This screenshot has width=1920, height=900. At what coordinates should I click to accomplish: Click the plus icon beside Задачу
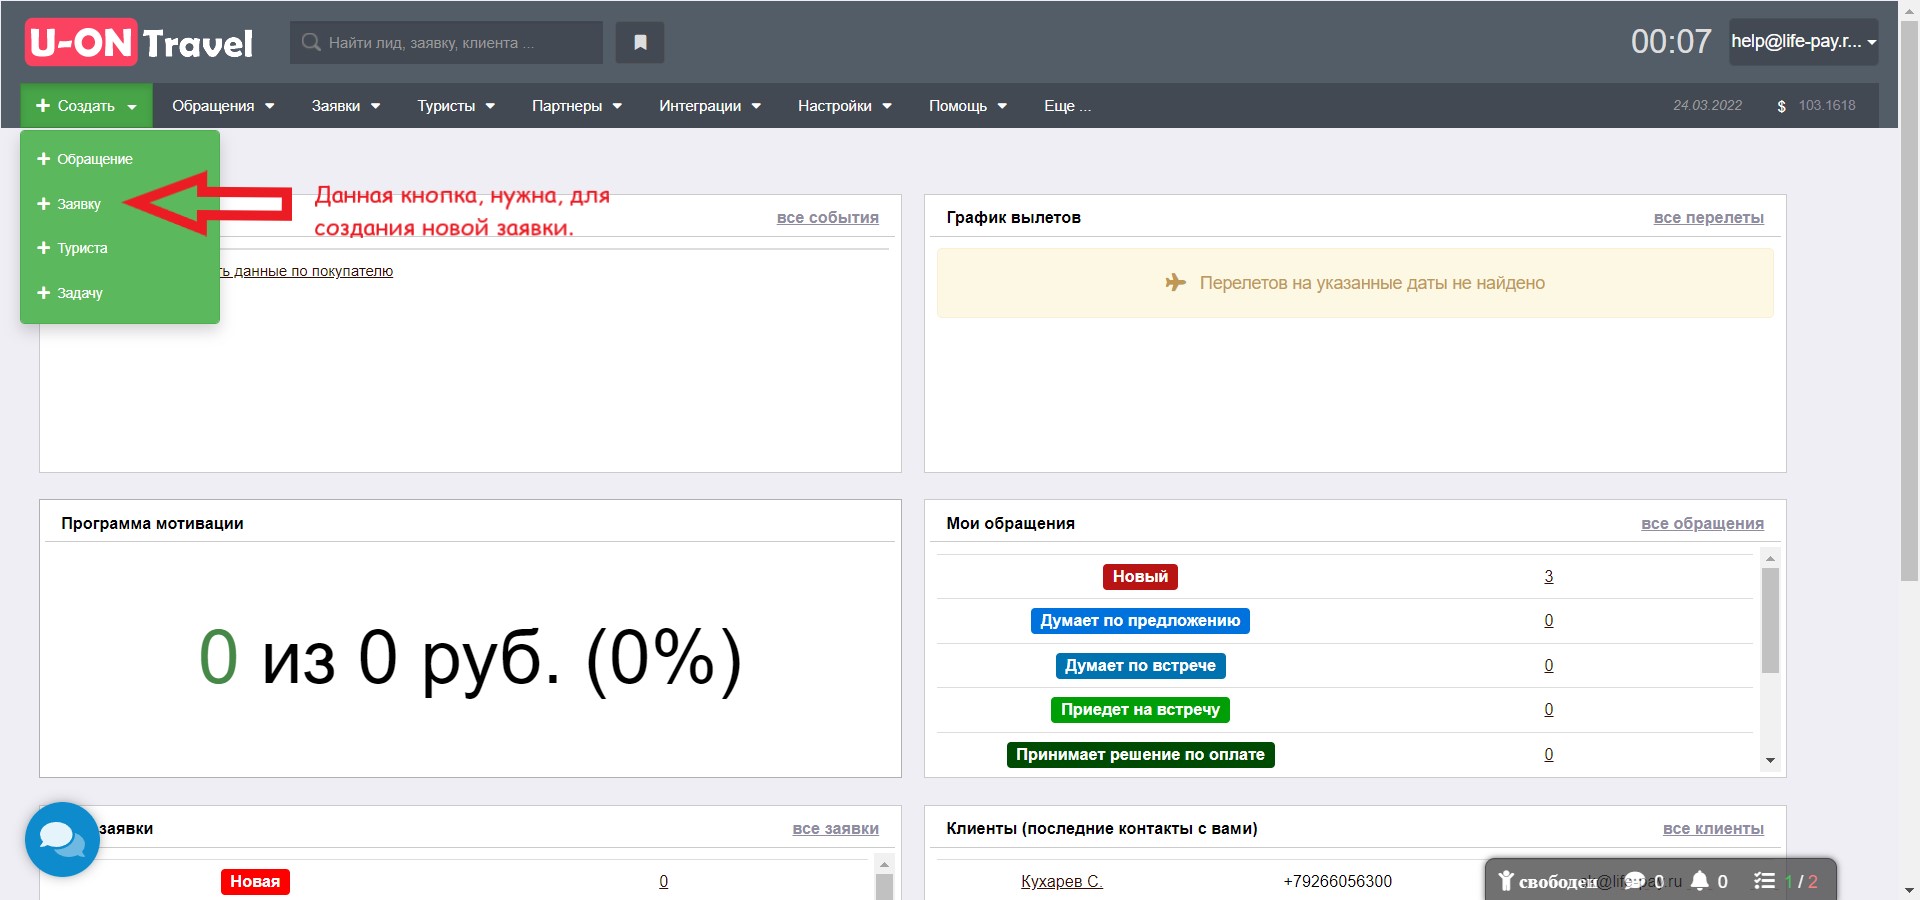[x=43, y=292]
